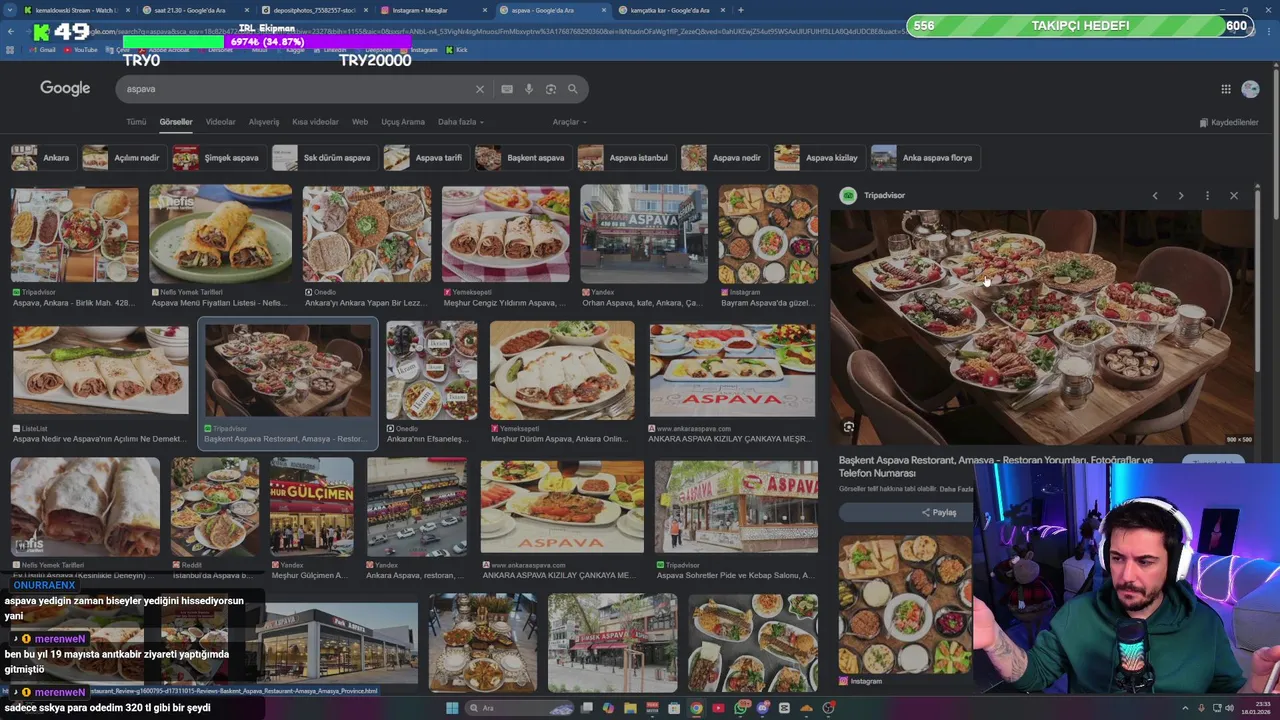Open Windows Start menu on taskbar
Image resolution: width=1280 pixels, height=720 pixels.
point(452,708)
